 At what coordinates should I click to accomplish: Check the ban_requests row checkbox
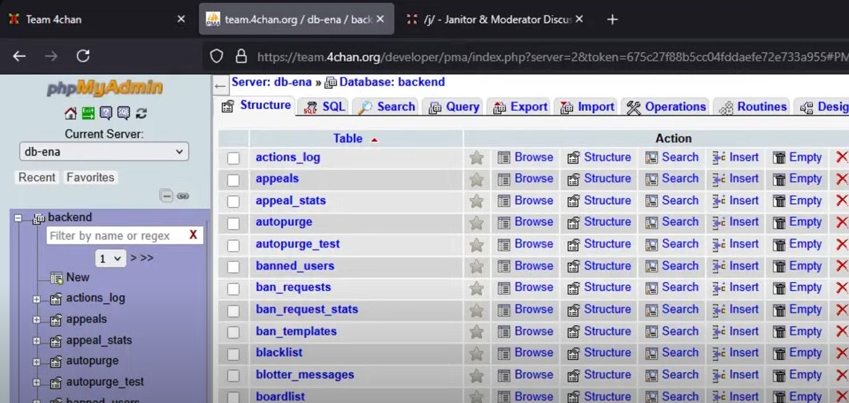(x=233, y=289)
